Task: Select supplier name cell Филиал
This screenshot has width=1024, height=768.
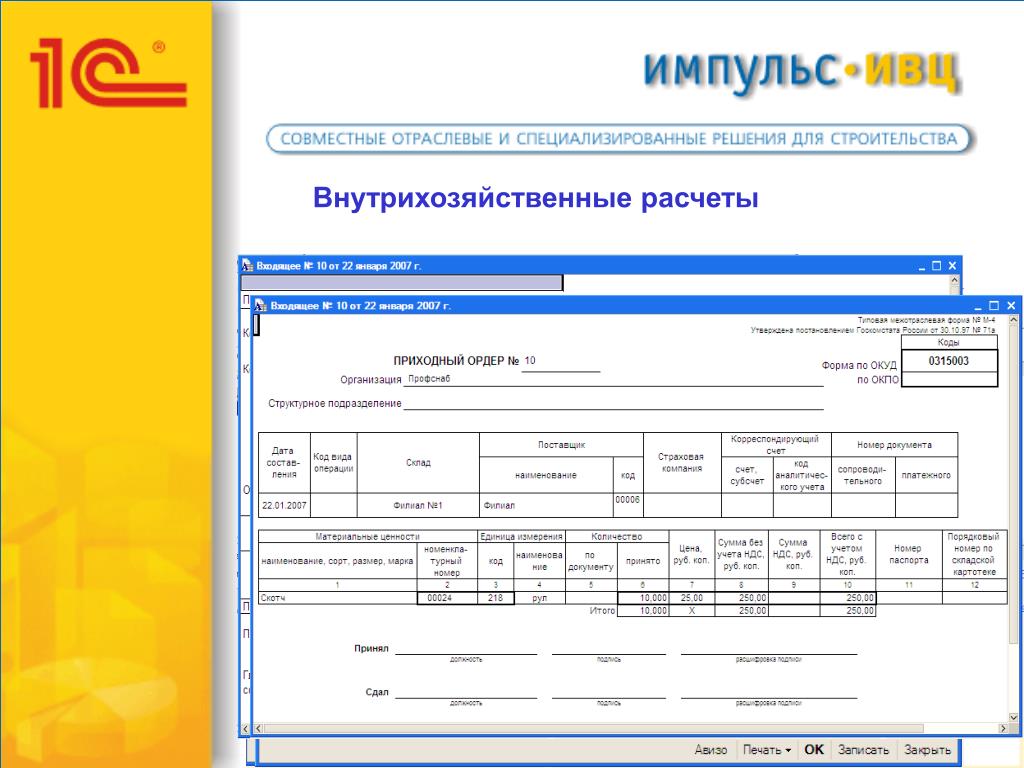Action: click(546, 505)
